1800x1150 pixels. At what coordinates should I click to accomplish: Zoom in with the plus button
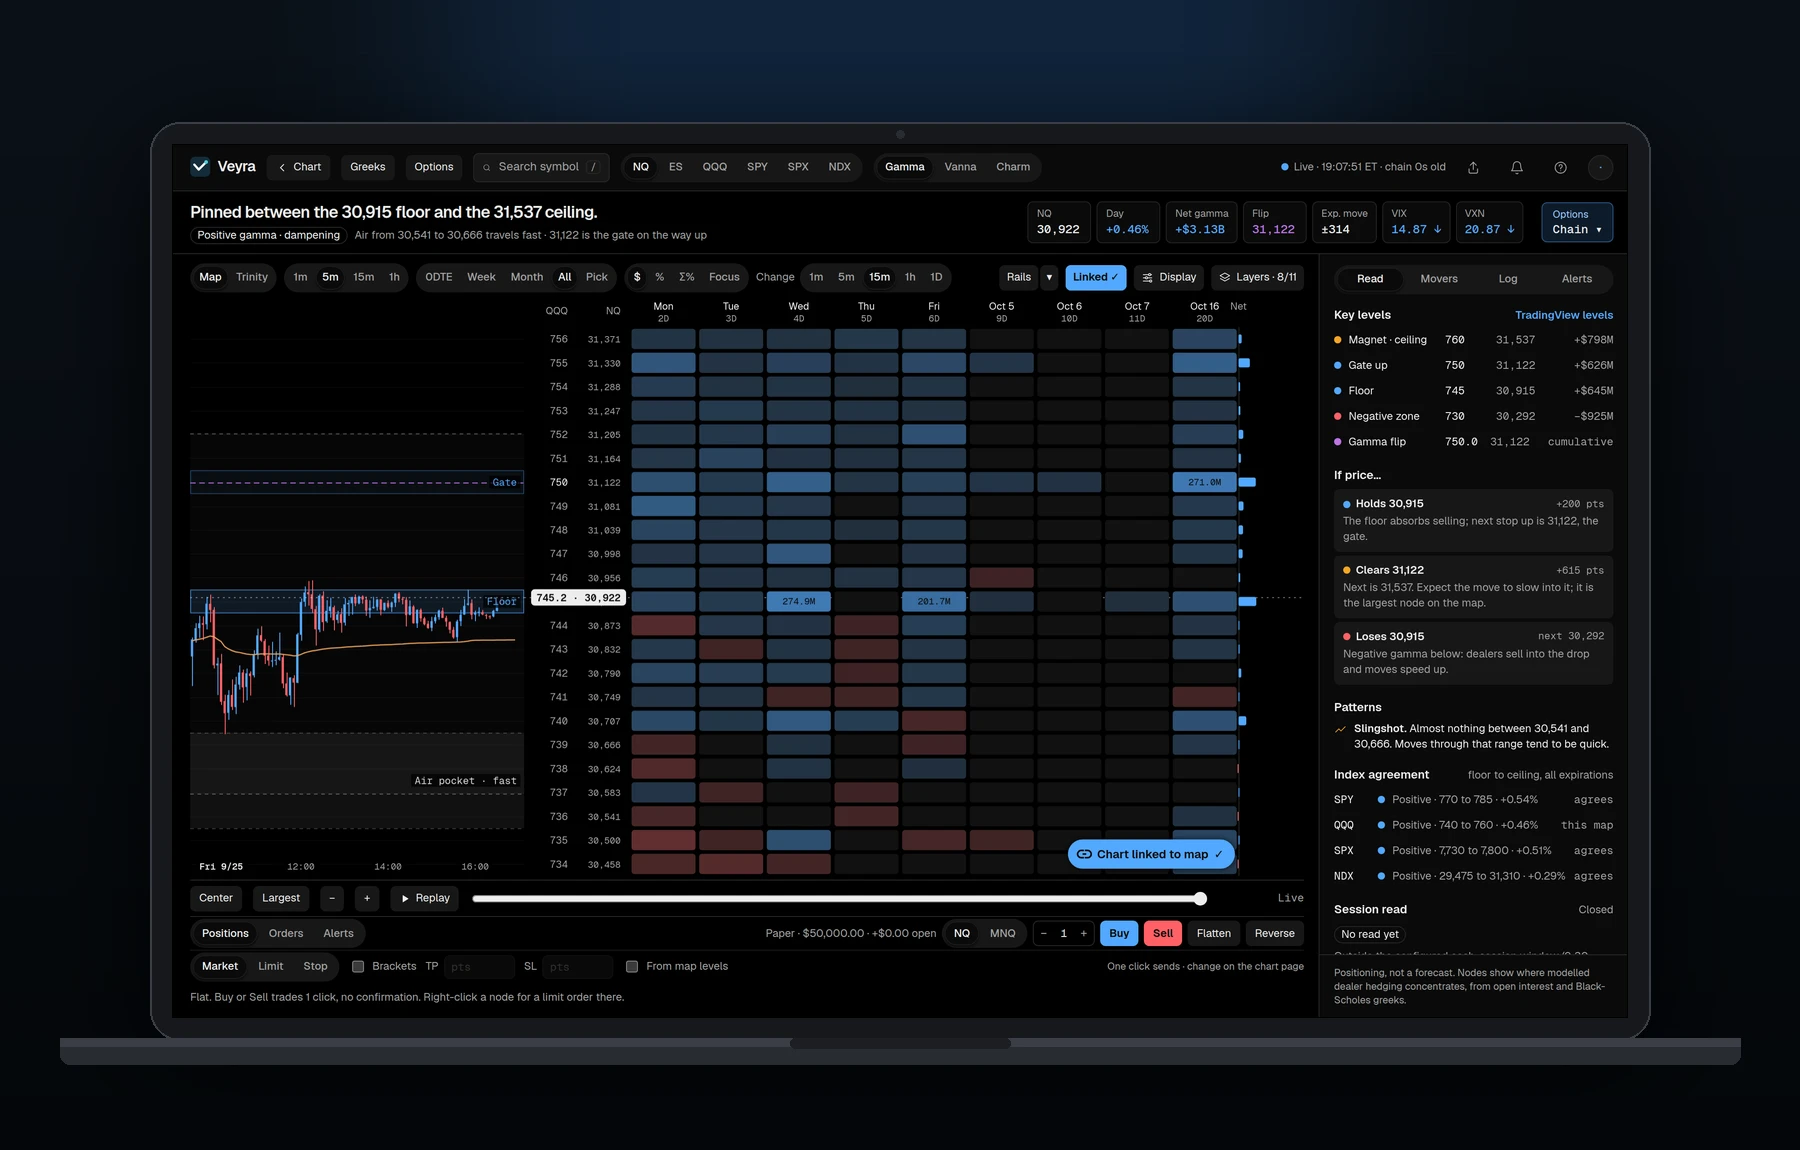point(367,898)
